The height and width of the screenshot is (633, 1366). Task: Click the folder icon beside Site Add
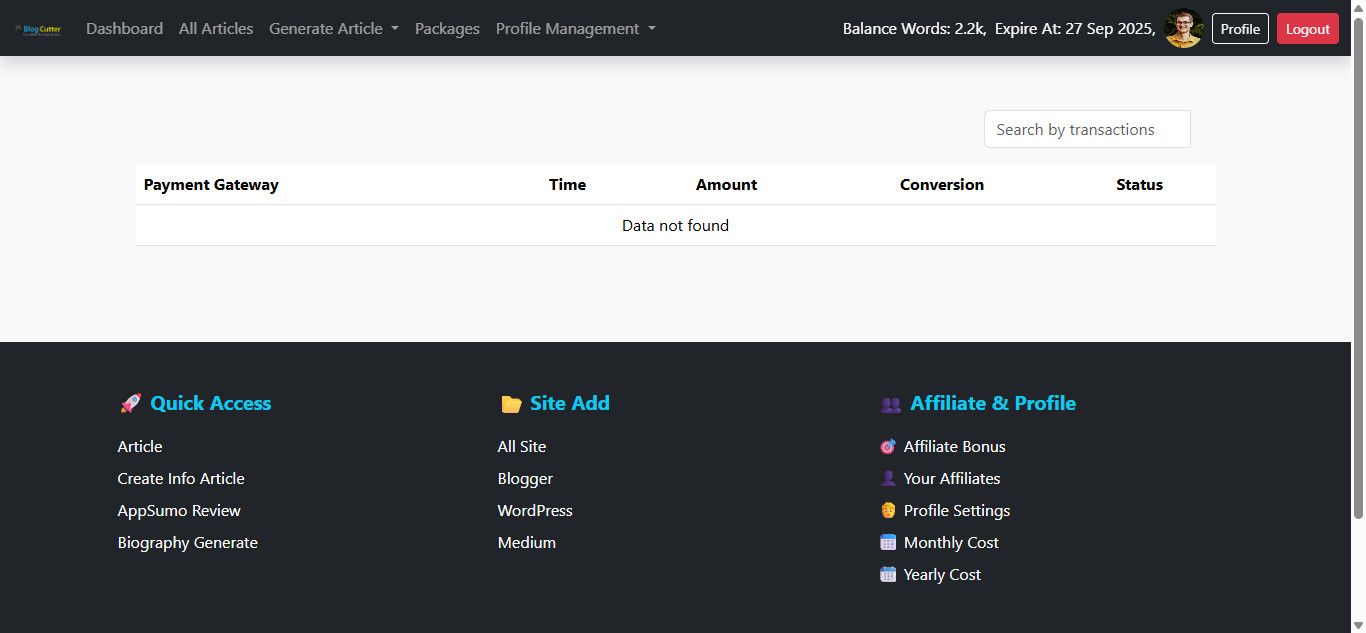click(x=511, y=404)
